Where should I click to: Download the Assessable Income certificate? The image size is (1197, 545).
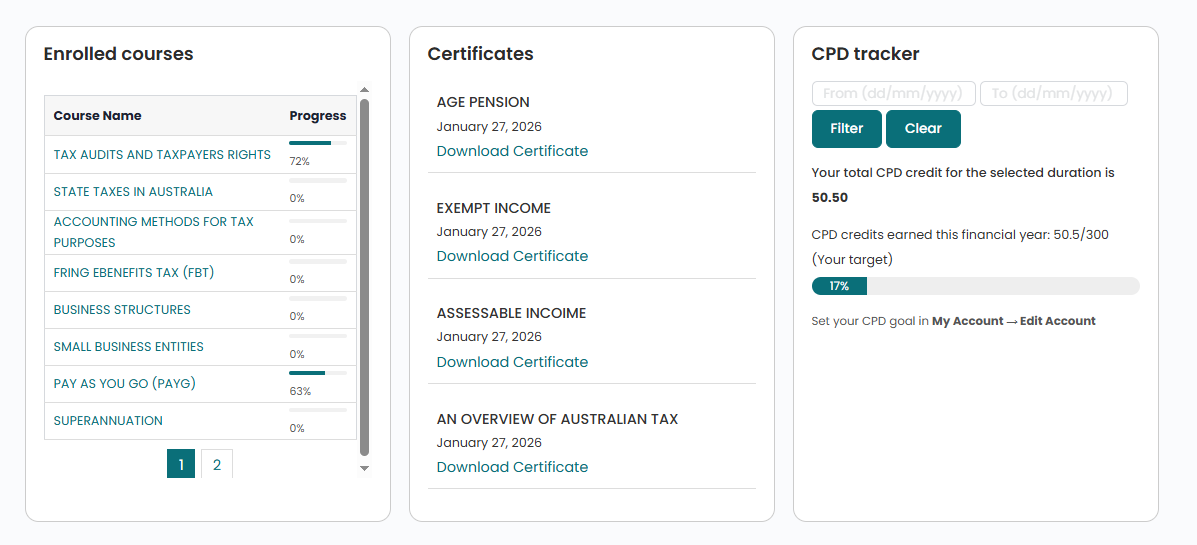[512, 362]
